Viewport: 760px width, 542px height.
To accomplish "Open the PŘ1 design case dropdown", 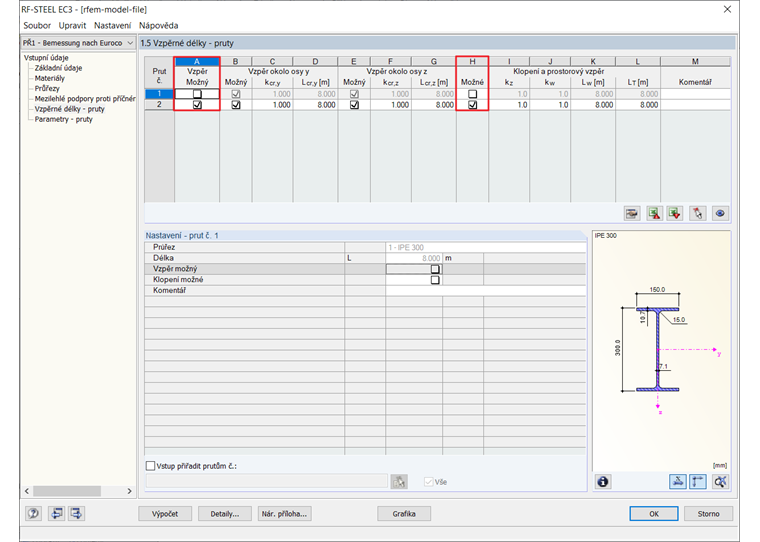I will (x=78, y=43).
